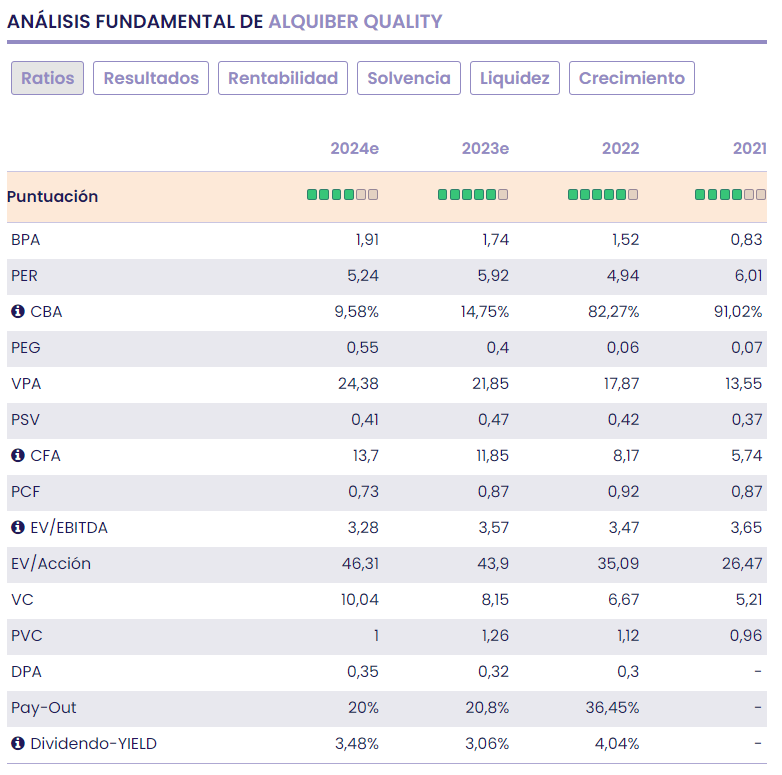Click the 2023e score rating squares
This screenshot has width=782, height=775.
coord(472,195)
